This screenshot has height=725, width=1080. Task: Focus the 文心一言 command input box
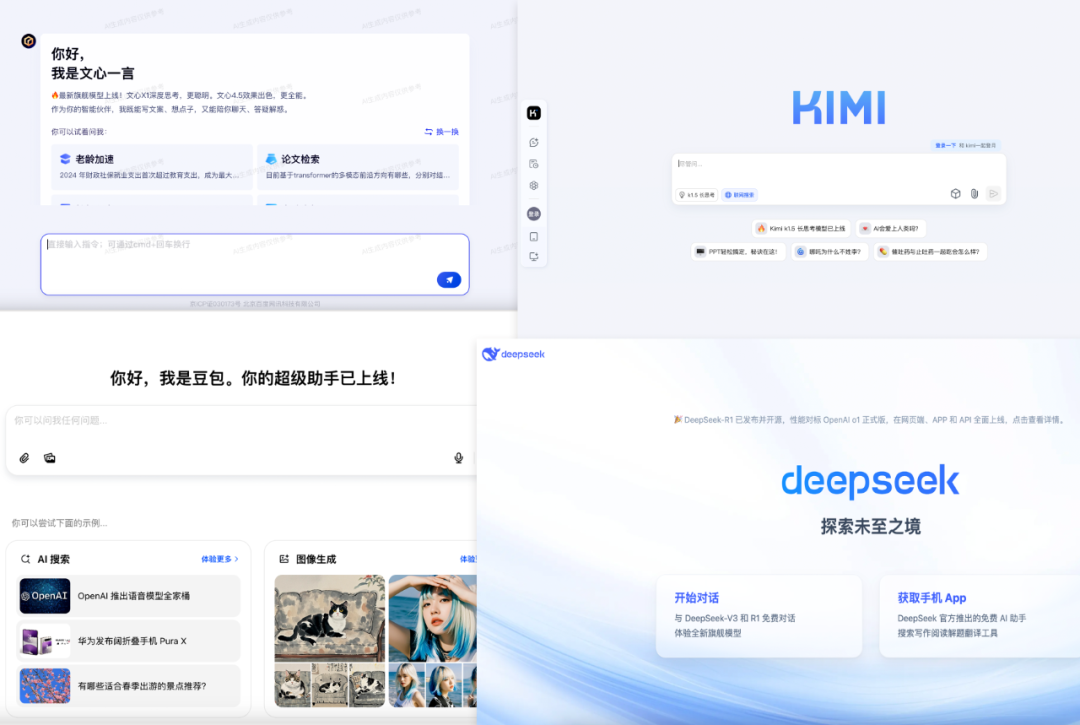(255, 264)
